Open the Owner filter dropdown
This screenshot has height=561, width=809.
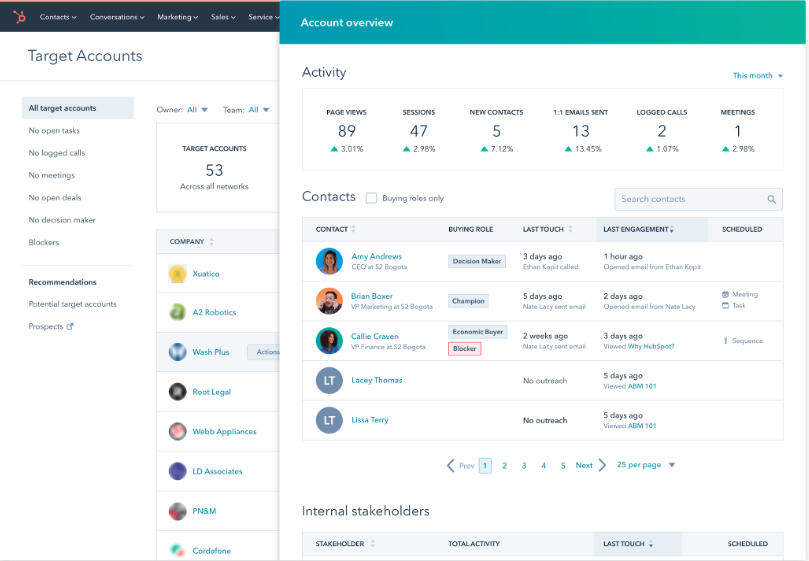pos(197,110)
